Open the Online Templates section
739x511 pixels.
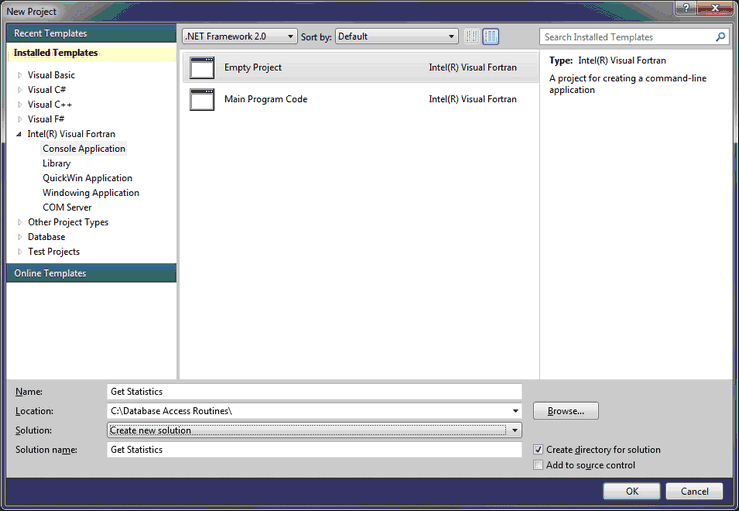(91, 273)
